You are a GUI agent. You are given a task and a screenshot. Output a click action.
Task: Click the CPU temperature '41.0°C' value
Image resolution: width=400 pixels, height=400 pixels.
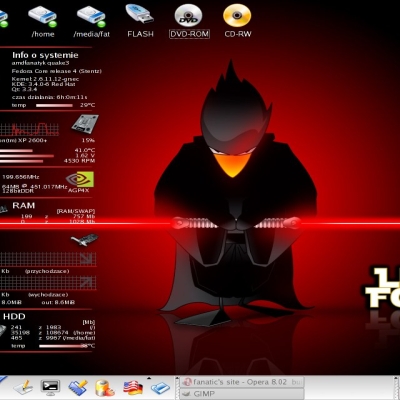(85, 150)
